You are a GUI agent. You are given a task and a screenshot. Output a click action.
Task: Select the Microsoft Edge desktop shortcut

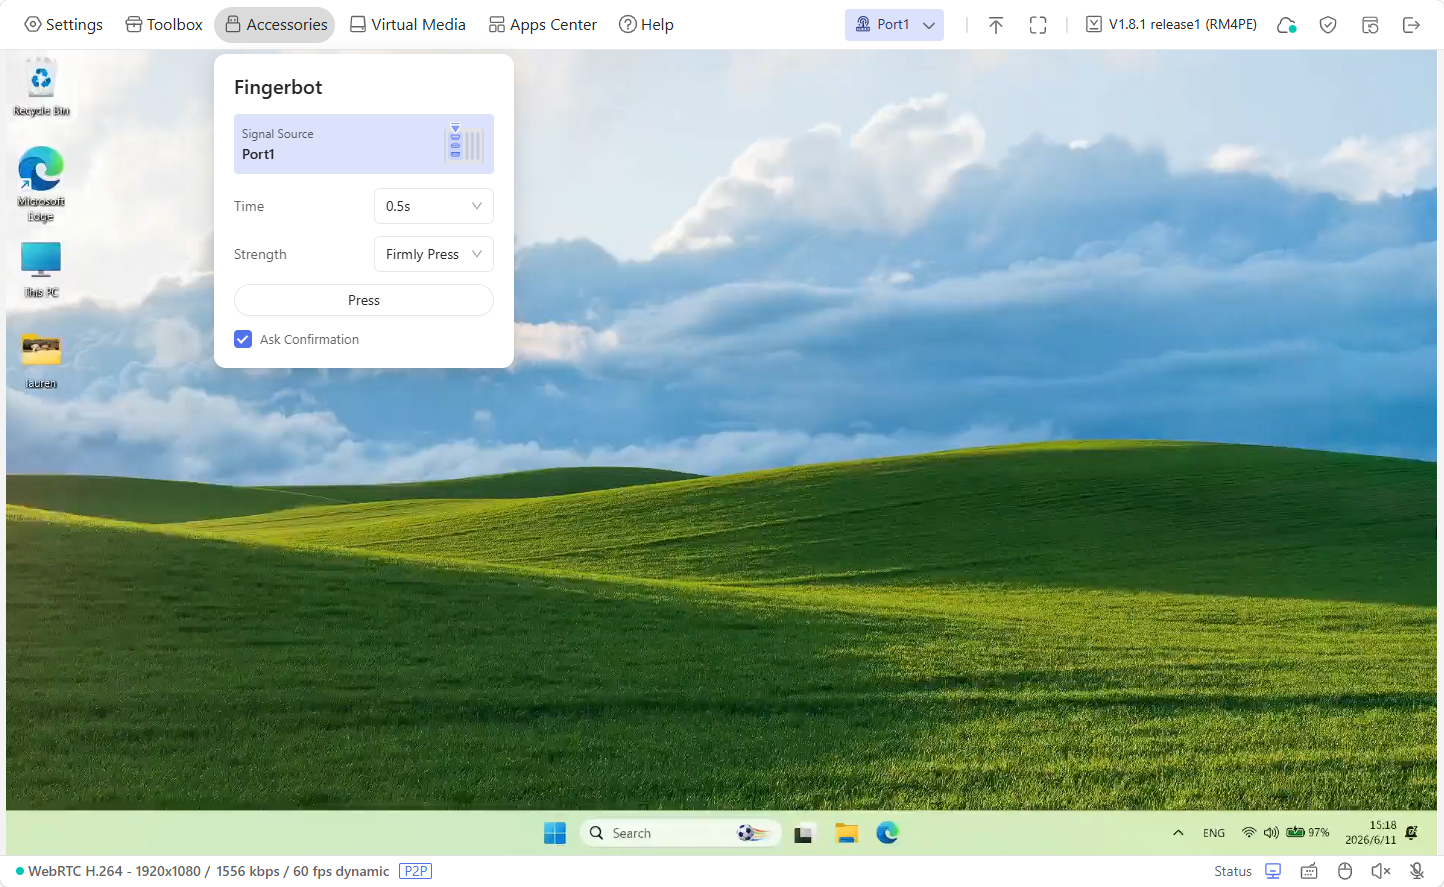(x=41, y=184)
